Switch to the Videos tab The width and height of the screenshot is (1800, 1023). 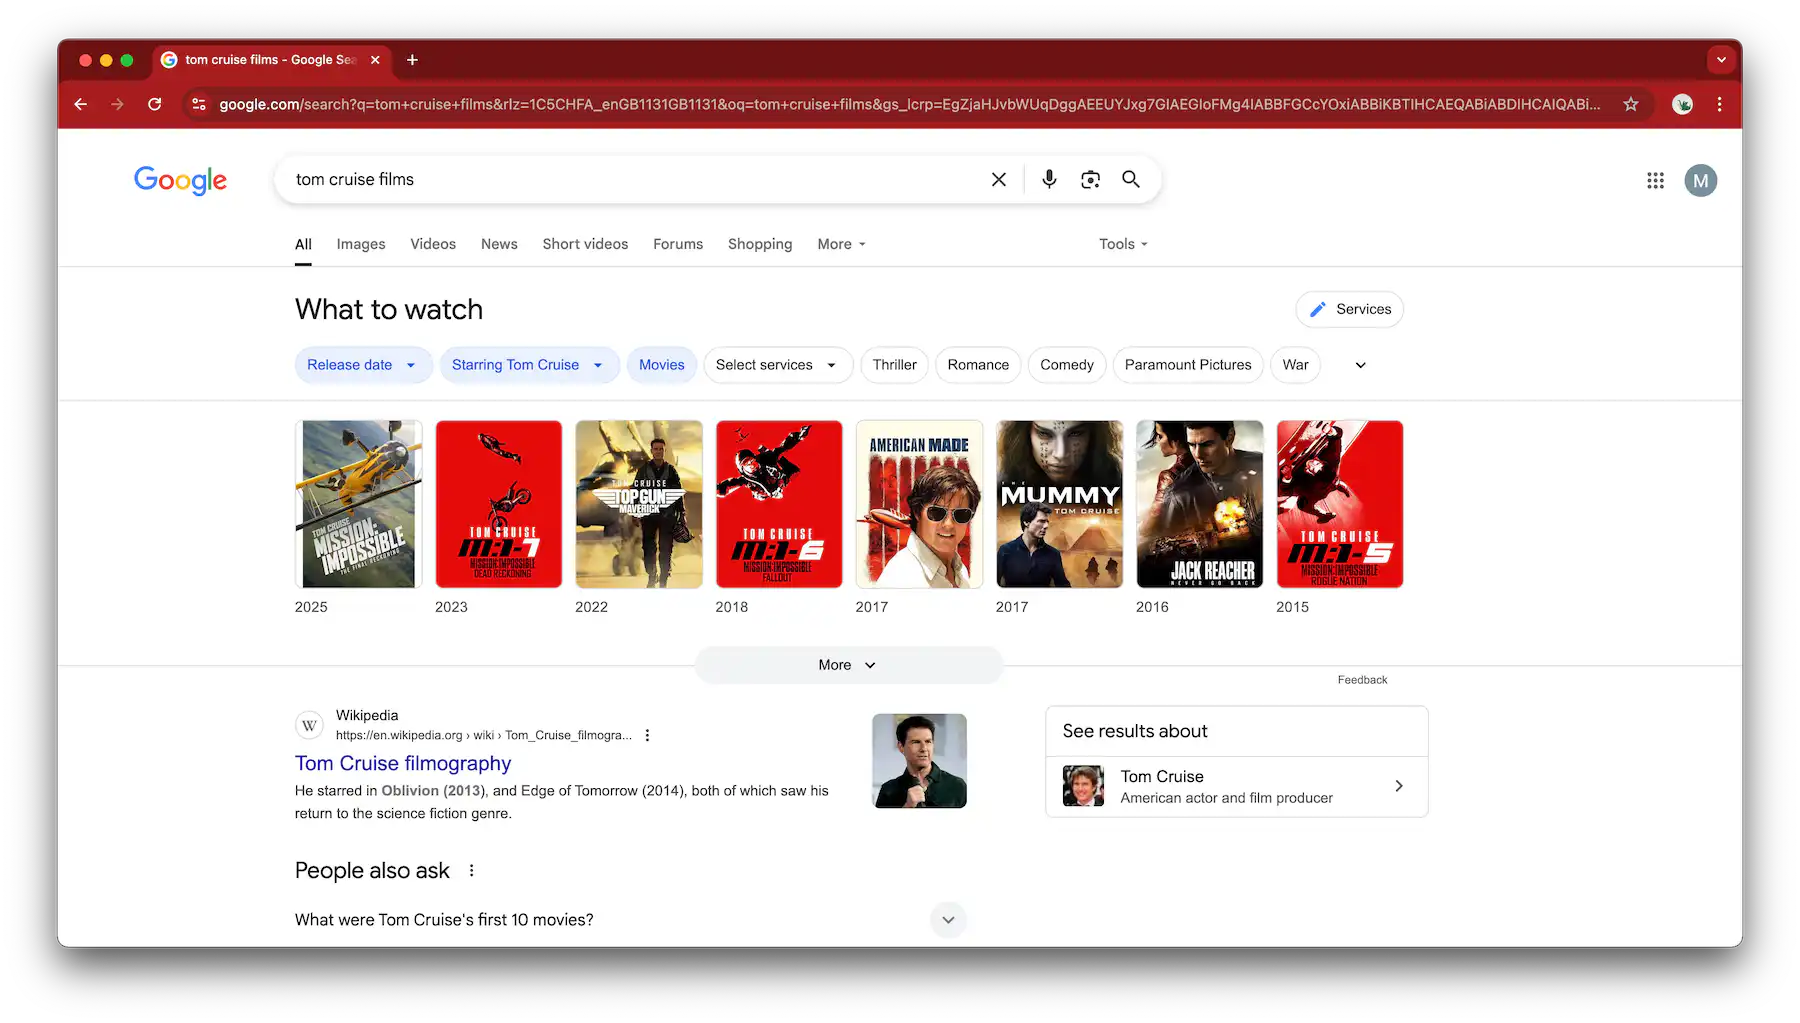[x=433, y=244]
